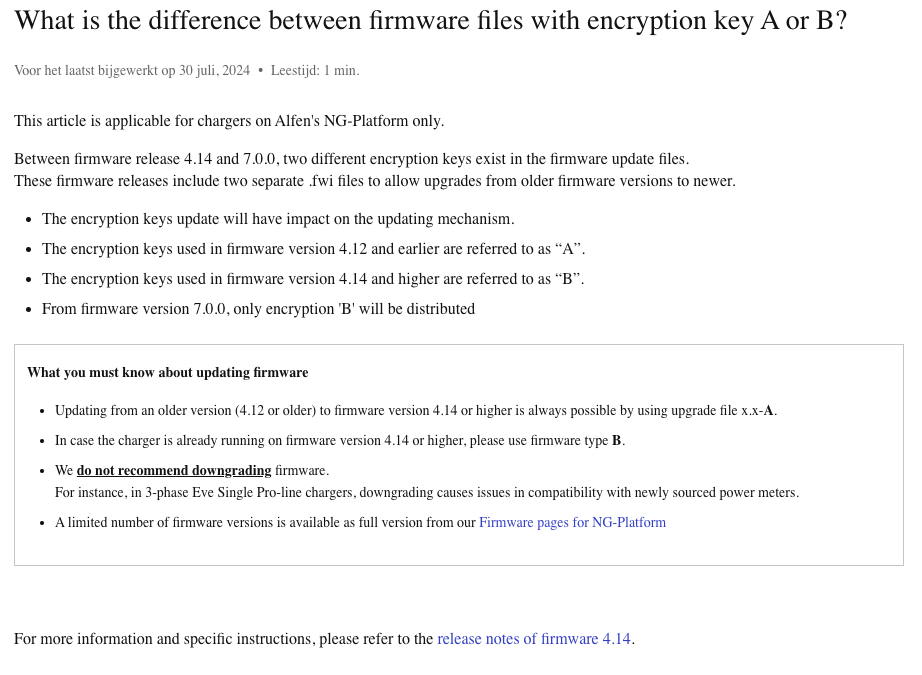922x675 pixels.
Task: Click the text "For more information and specific instructions"
Action: [x=164, y=639]
